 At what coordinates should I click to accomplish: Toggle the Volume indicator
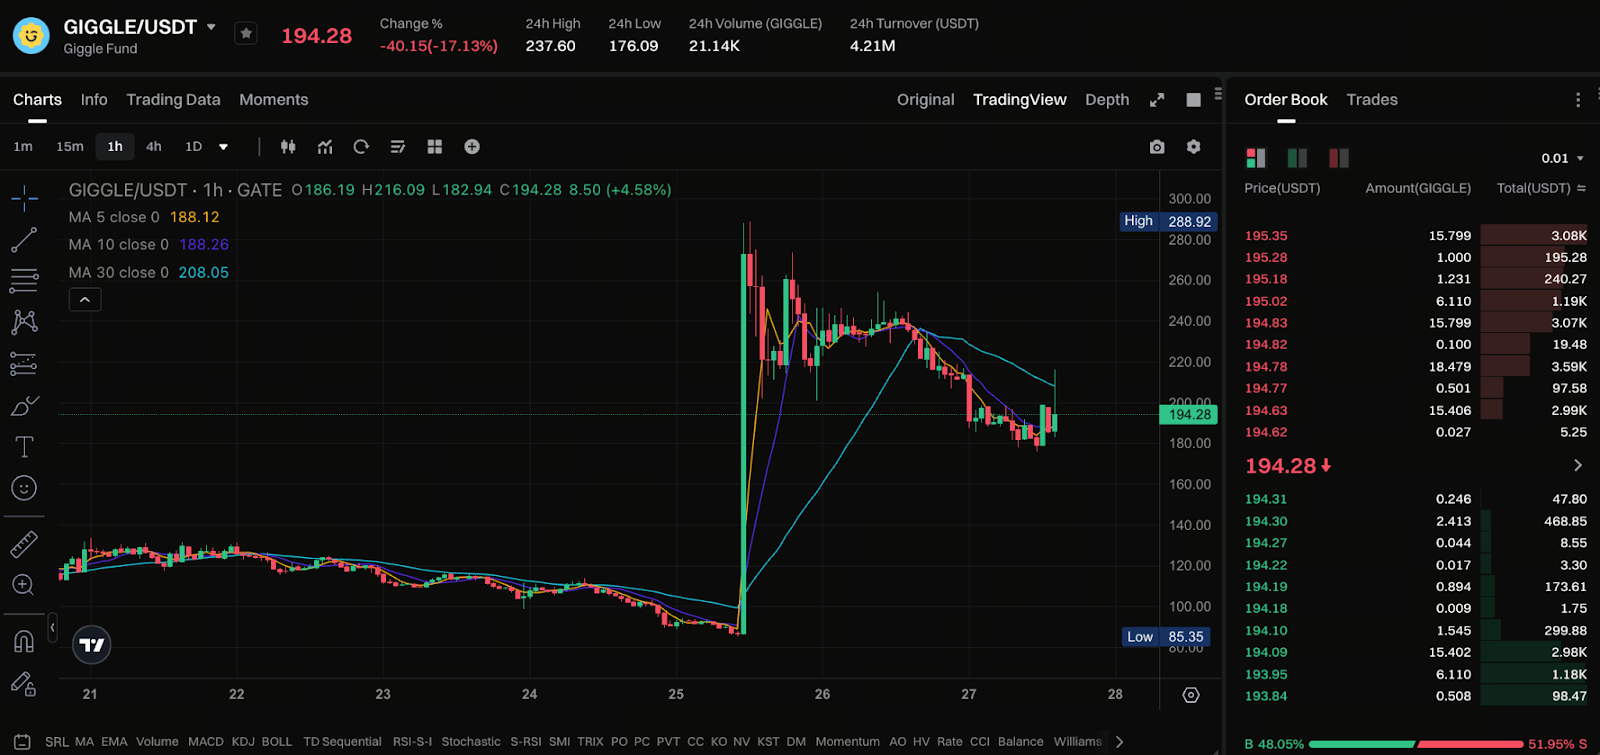tap(157, 742)
